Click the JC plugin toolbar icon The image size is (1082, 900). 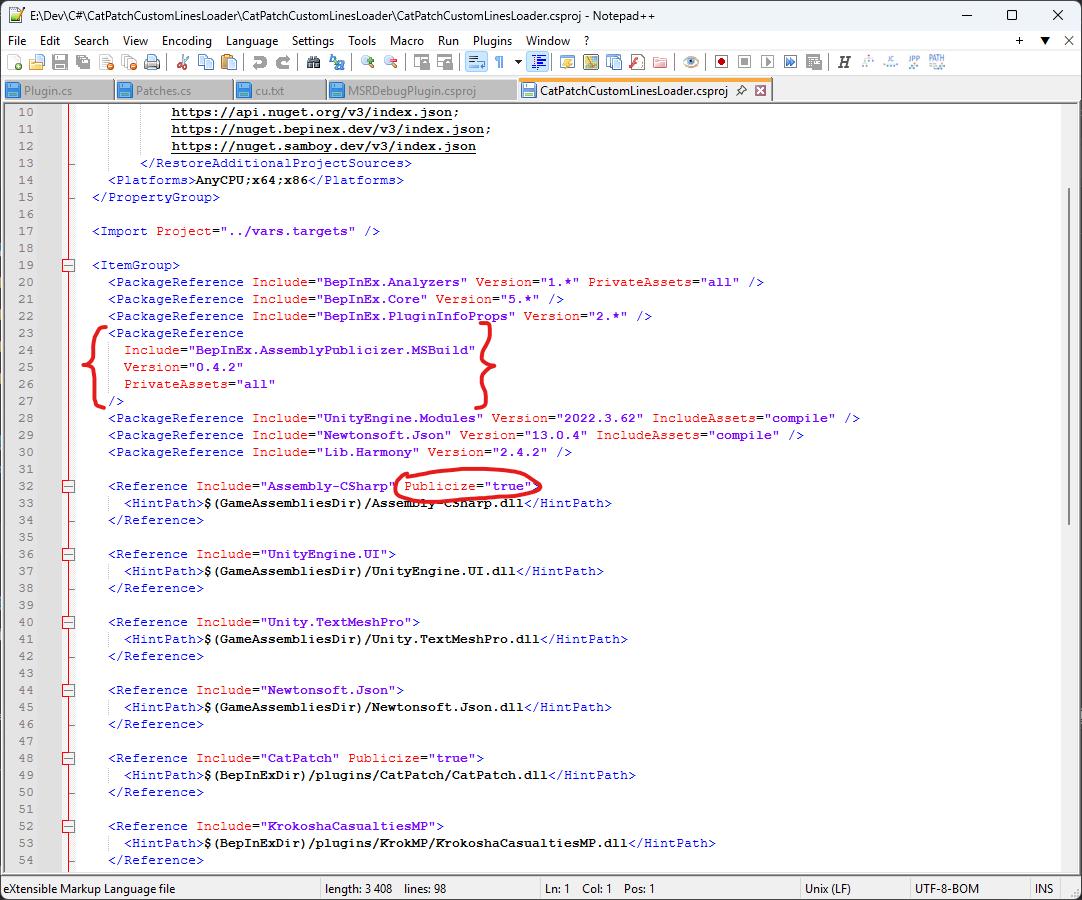click(891, 62)
